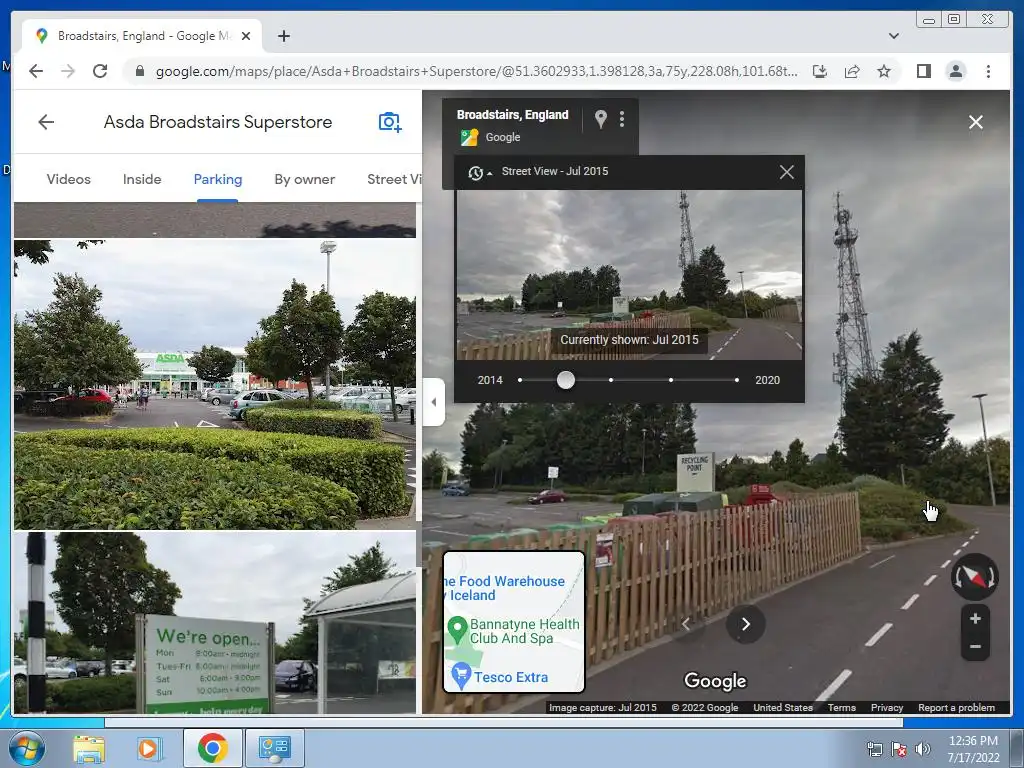Go back from Asda Broadstairs Superstore photos

tap(46, 122)
